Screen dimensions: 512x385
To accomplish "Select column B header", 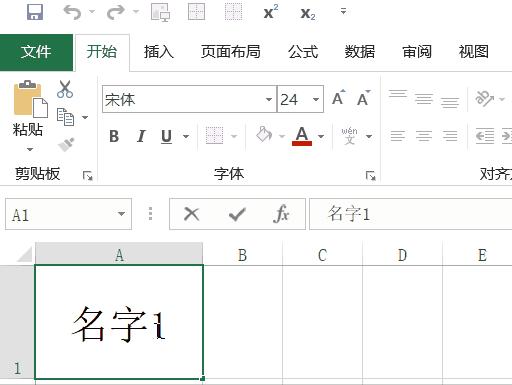I will (243, 255).
